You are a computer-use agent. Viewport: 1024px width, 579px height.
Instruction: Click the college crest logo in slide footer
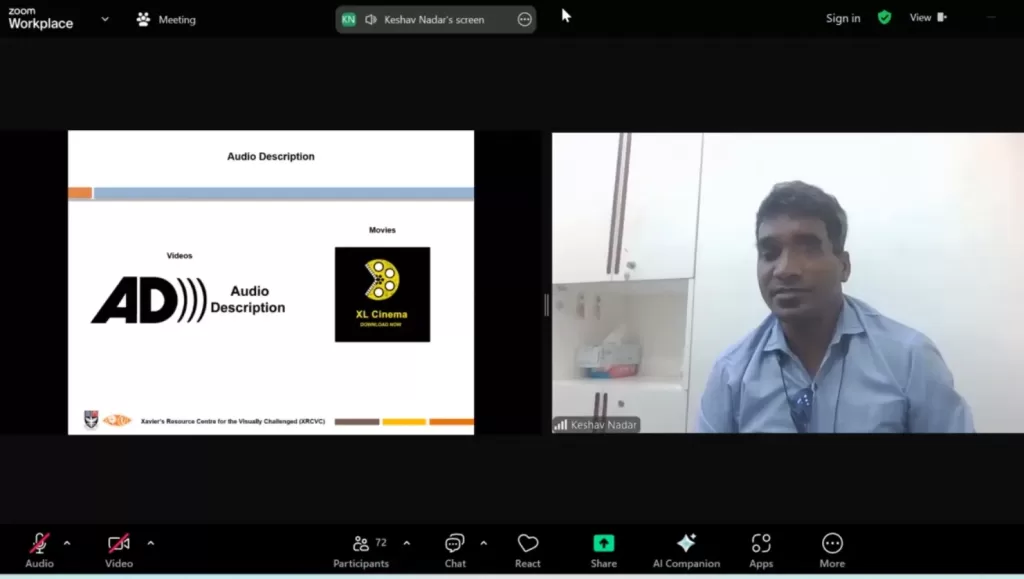pyautogui.click(x=91, y=420)
